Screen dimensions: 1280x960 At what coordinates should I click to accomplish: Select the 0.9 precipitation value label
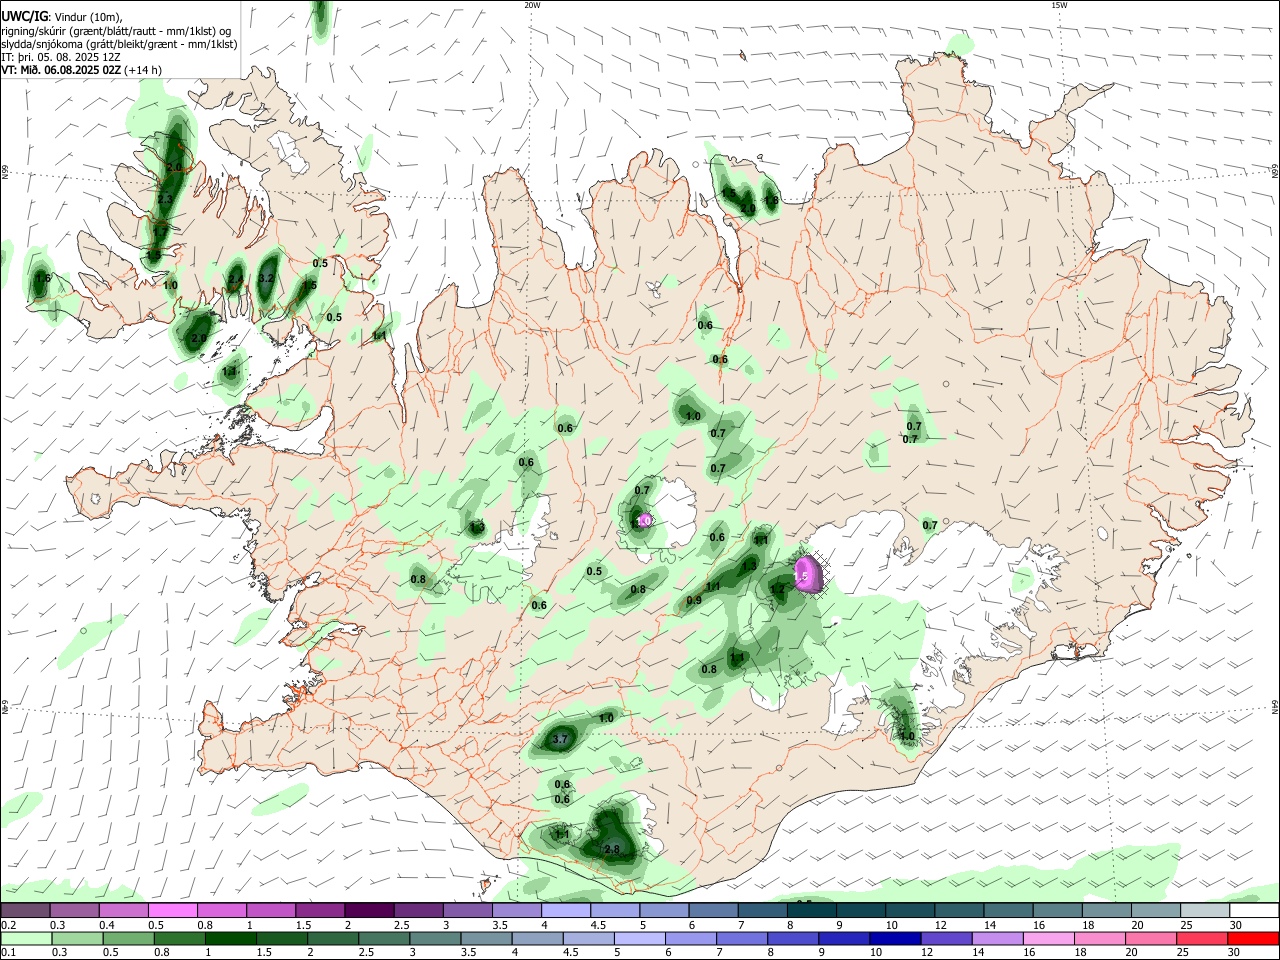[x=694, y=600]
